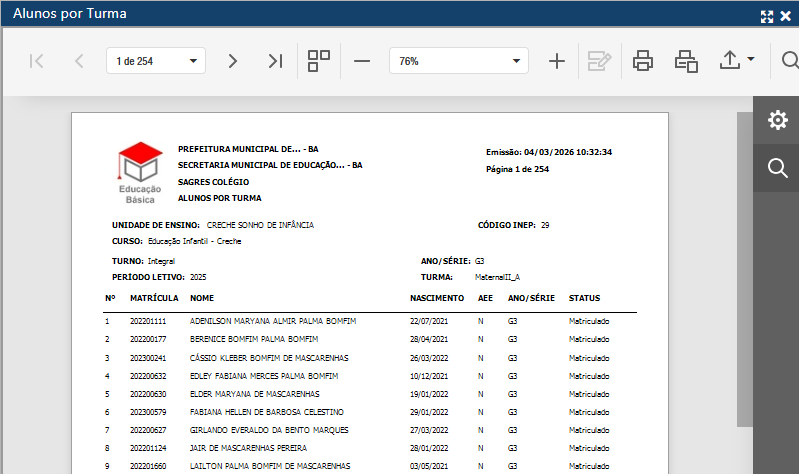Print the report
Screen dimensions: 799x474
[x=643, y=61]
